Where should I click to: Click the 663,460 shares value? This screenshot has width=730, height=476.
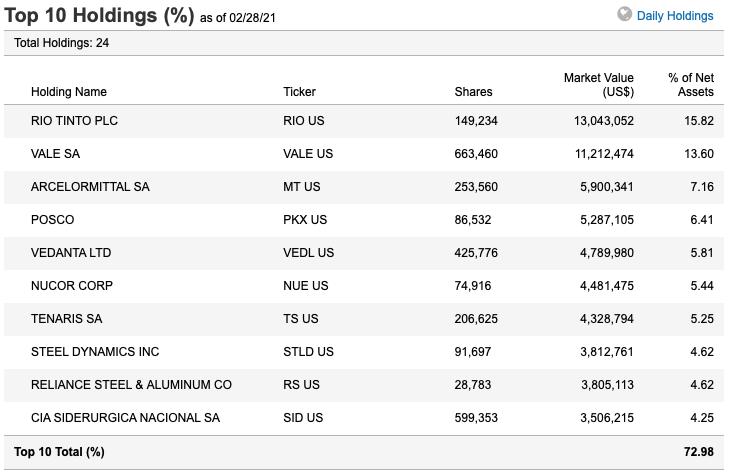click(x=476, y=154)
